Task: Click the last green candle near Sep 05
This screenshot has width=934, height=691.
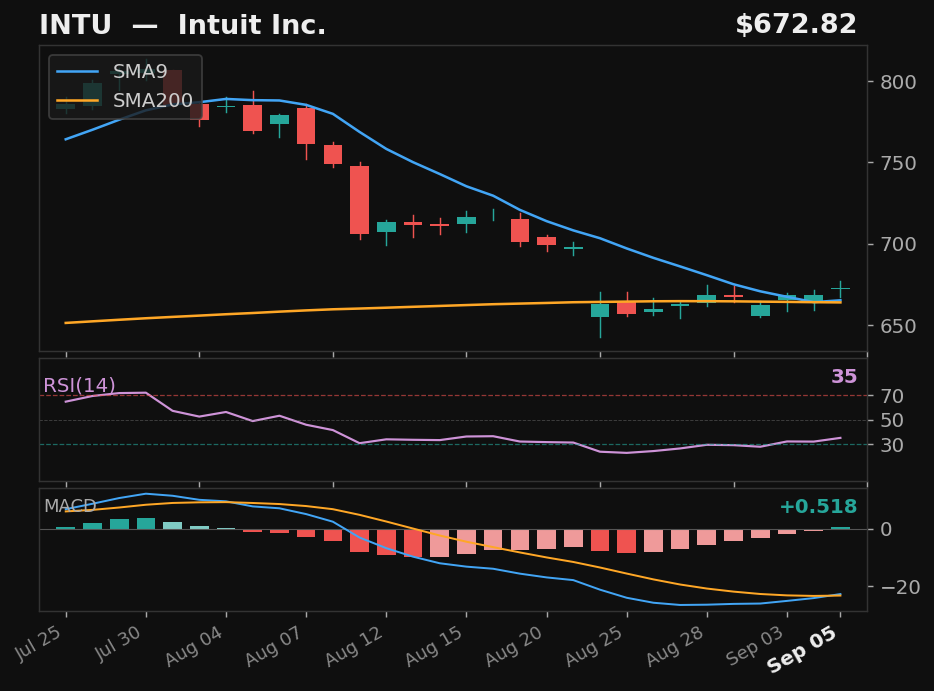Action: [840, 288]
